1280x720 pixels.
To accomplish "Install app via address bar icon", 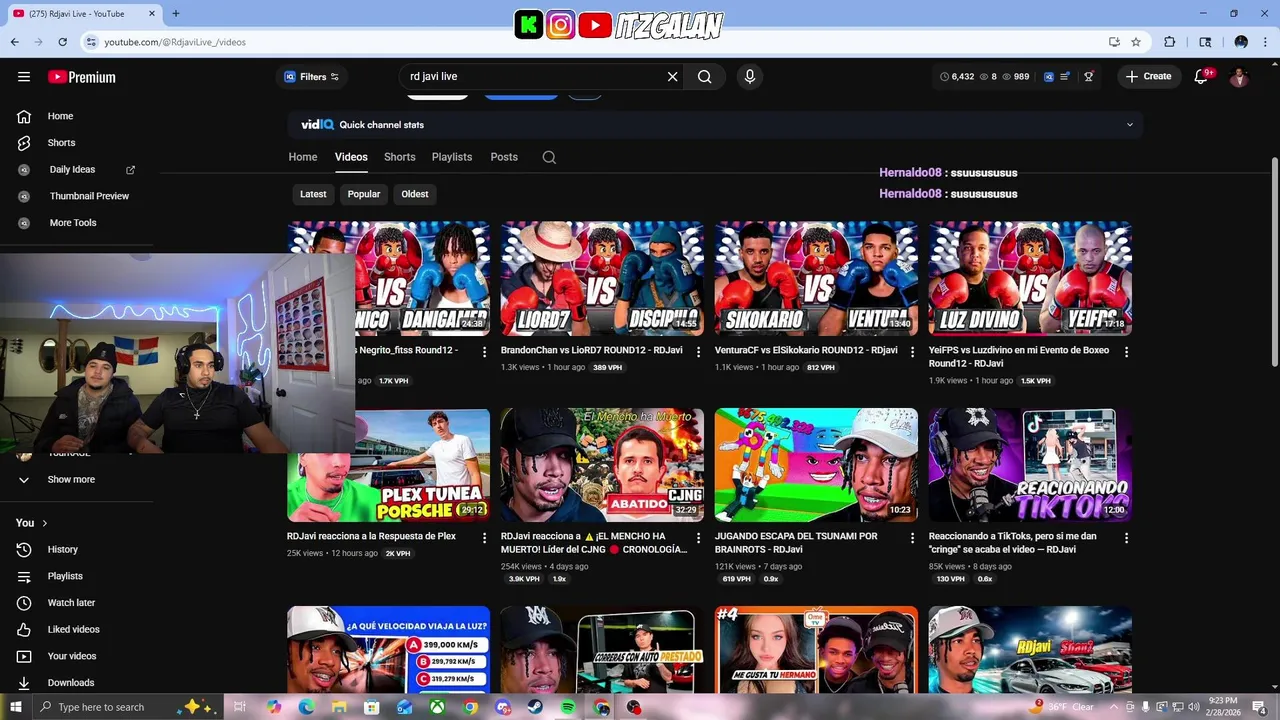I will pyautogui.click(x=1114, y=42).
